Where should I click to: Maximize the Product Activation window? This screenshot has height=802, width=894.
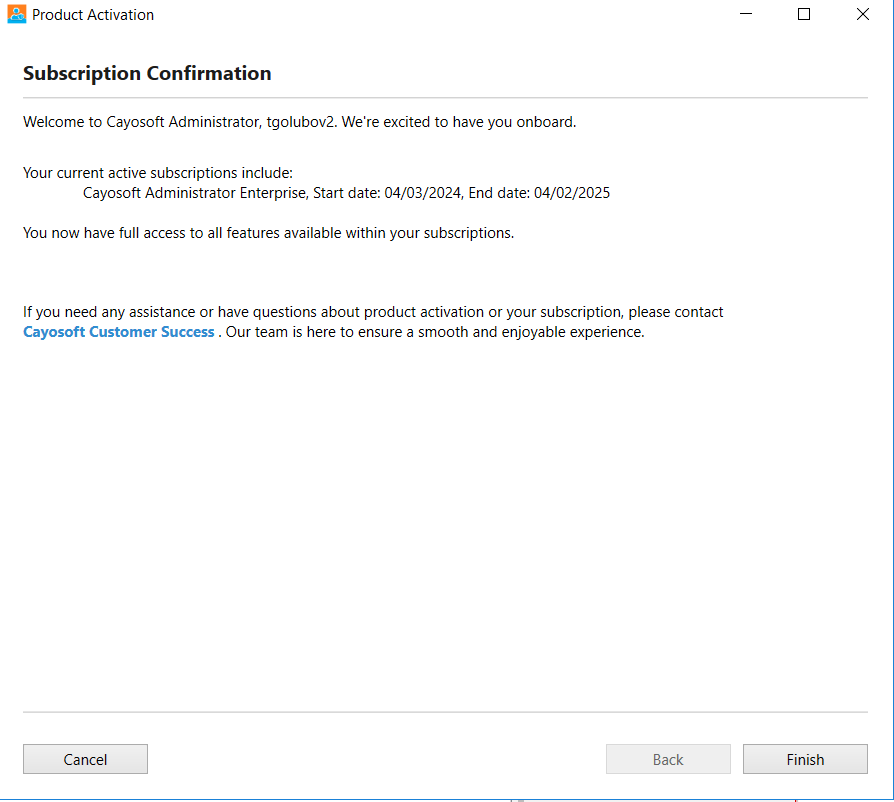(804, 14)
